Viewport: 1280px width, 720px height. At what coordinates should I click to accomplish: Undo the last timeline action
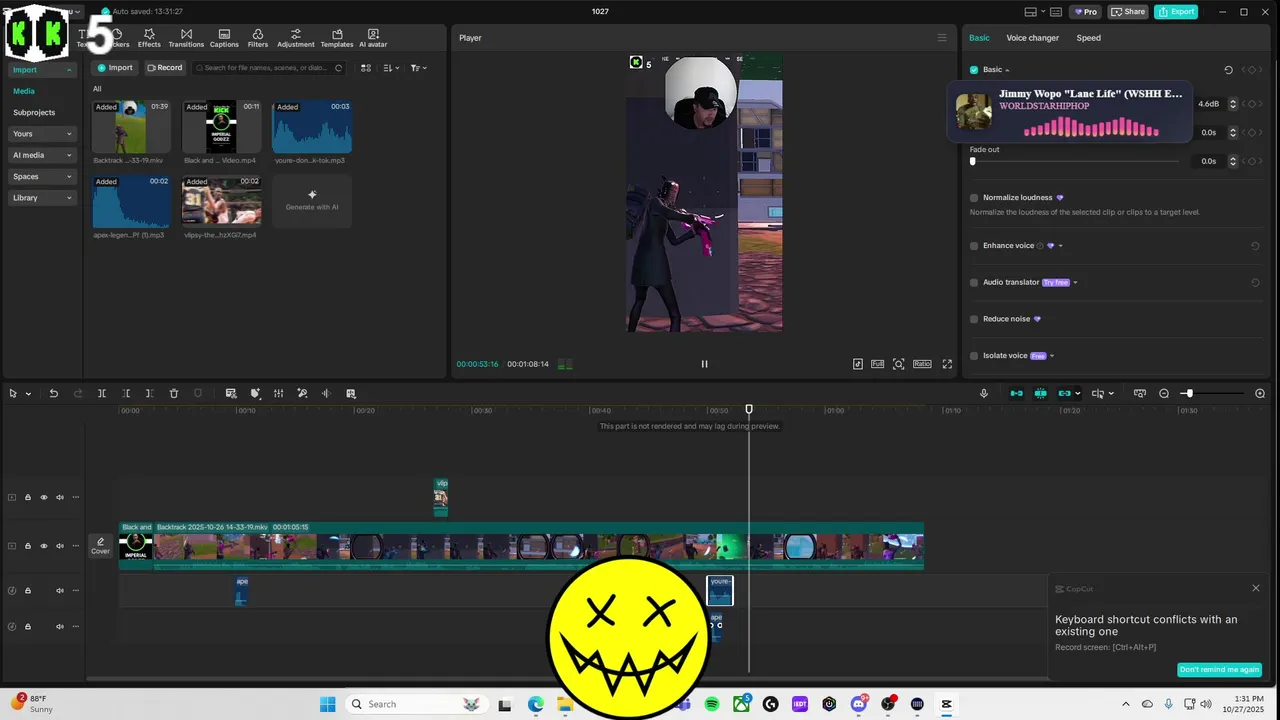(54, 393)
